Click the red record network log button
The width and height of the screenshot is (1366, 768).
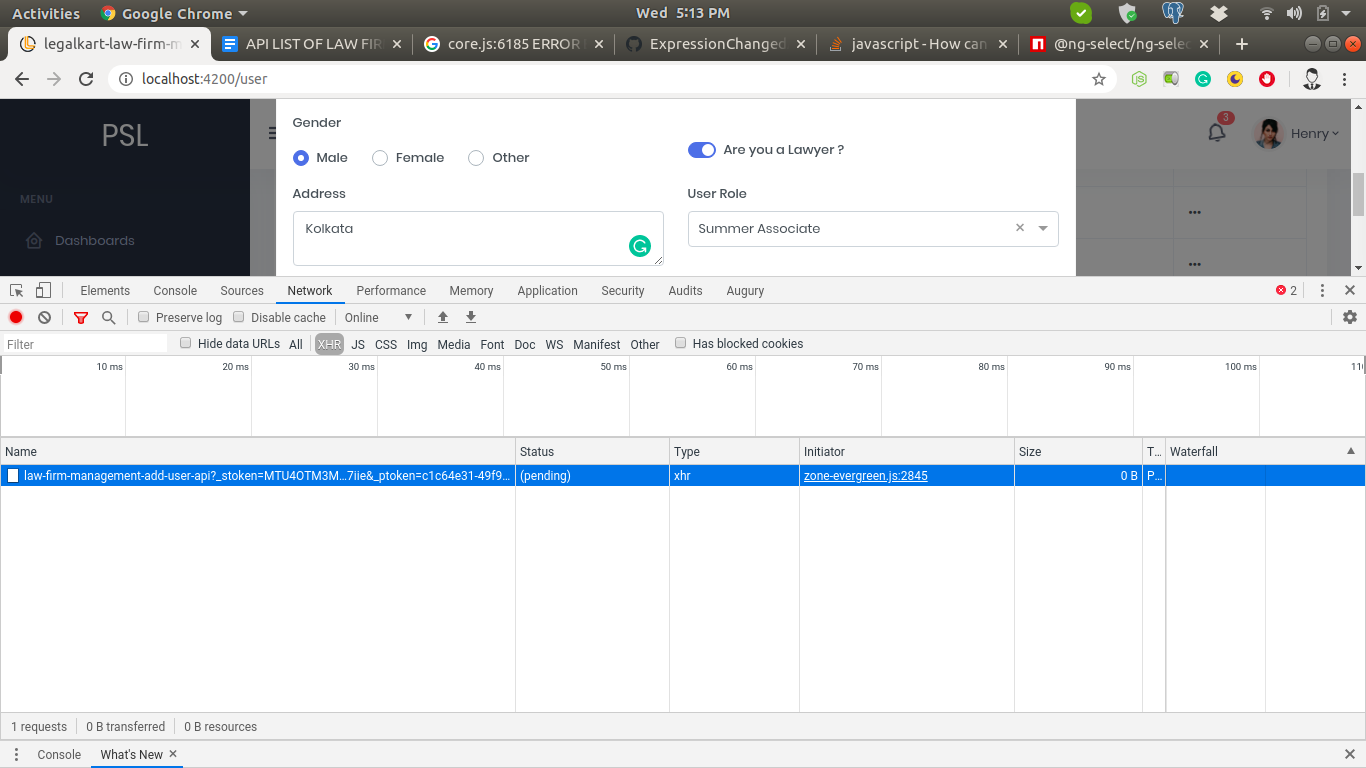[16, 317]
